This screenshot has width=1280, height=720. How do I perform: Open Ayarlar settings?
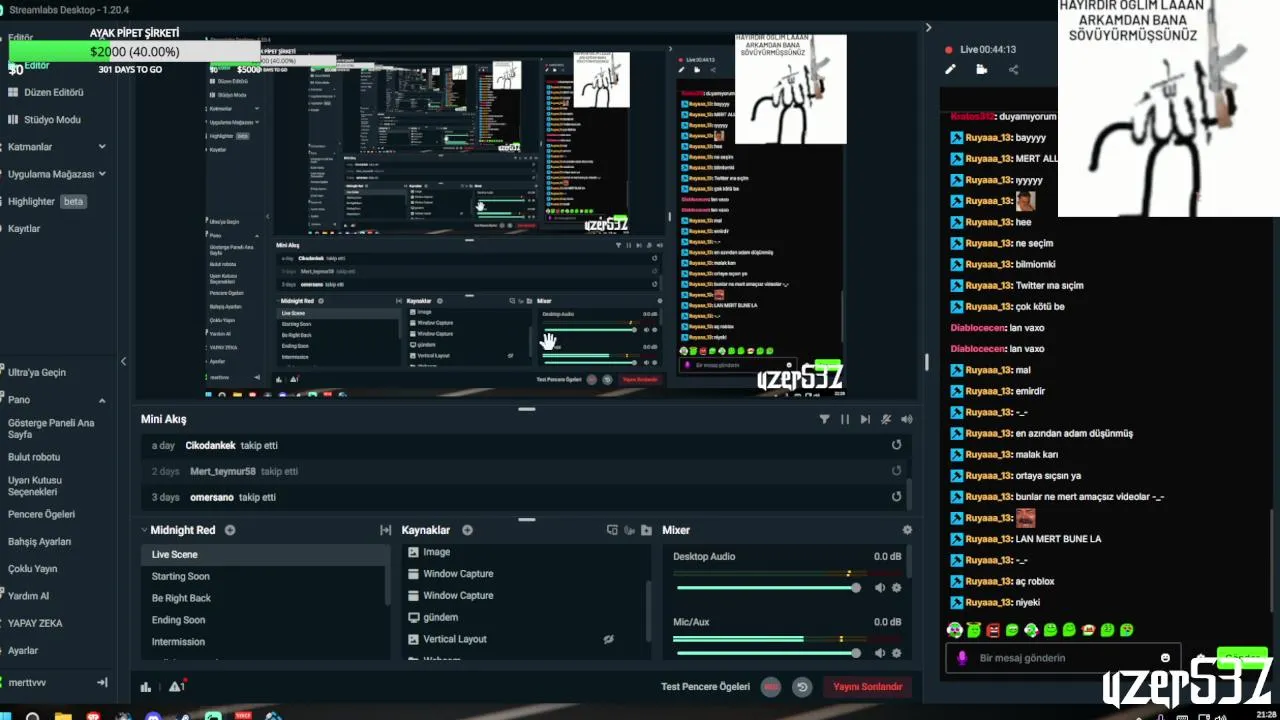tap(23, 650)
